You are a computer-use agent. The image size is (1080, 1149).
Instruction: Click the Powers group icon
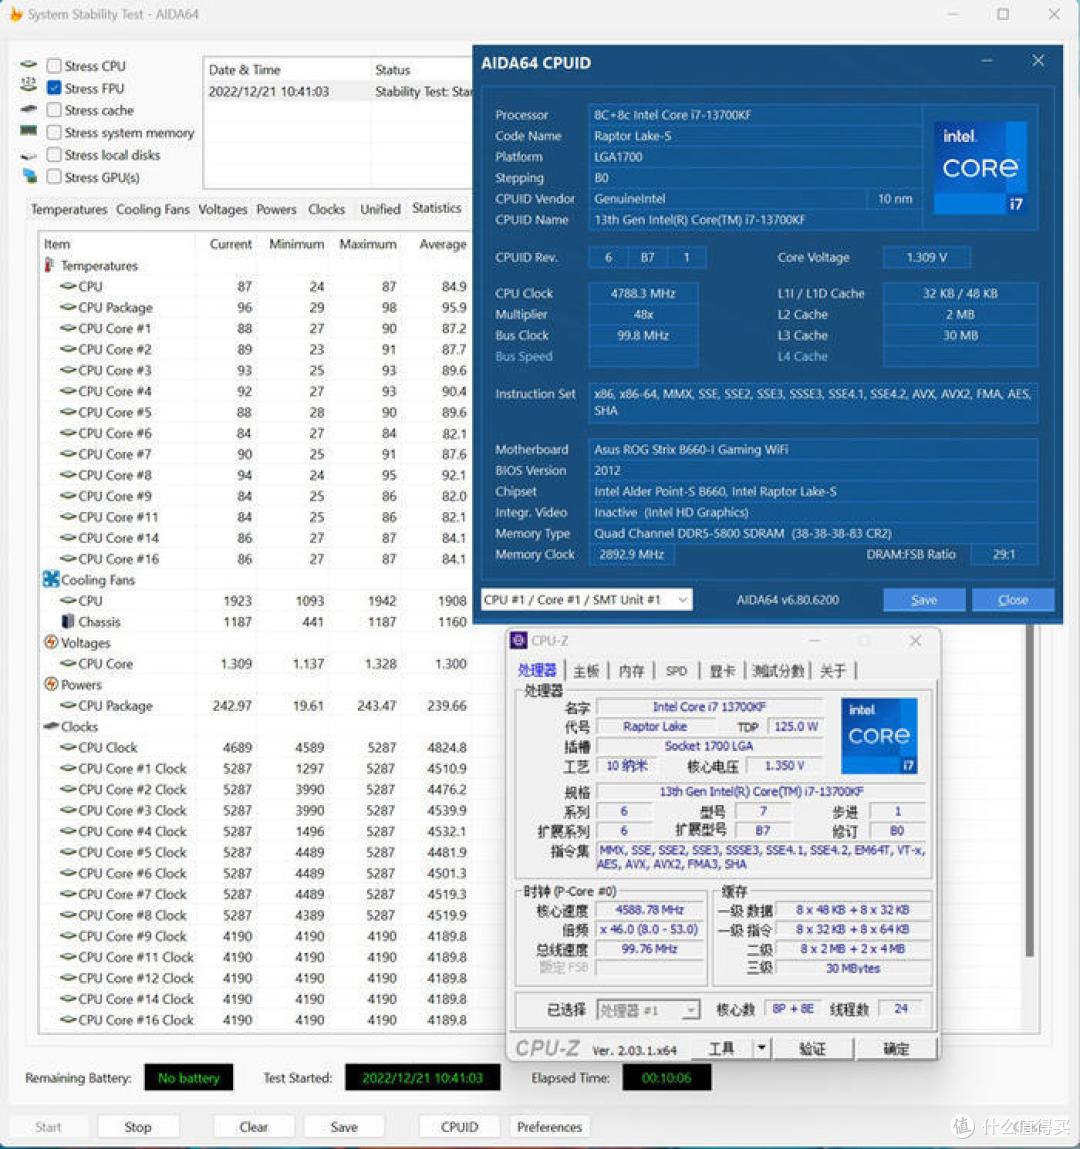pos(51,684)
